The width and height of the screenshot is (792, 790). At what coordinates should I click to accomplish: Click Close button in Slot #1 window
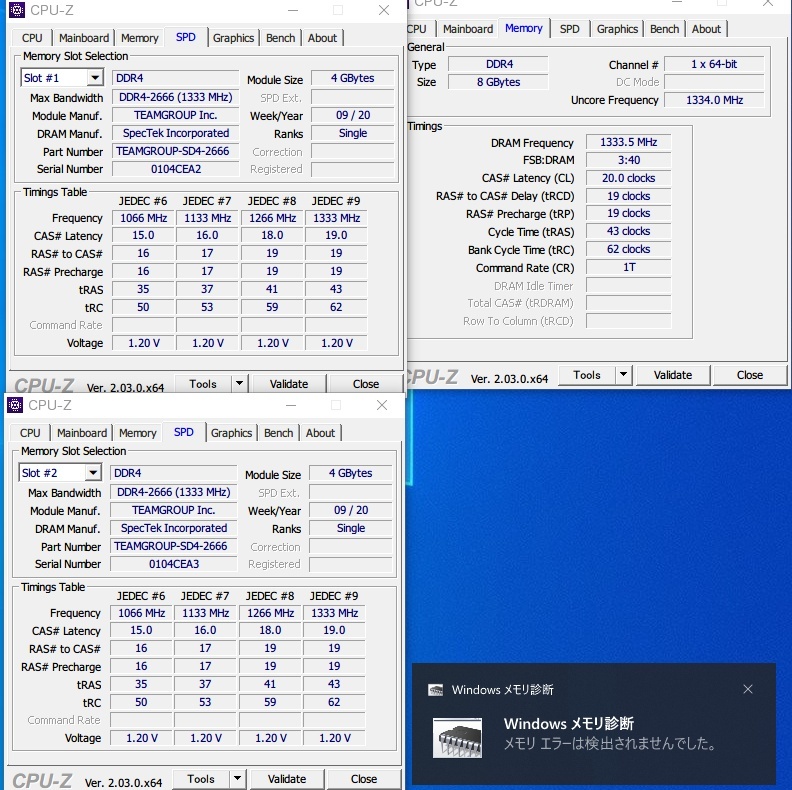366,383
